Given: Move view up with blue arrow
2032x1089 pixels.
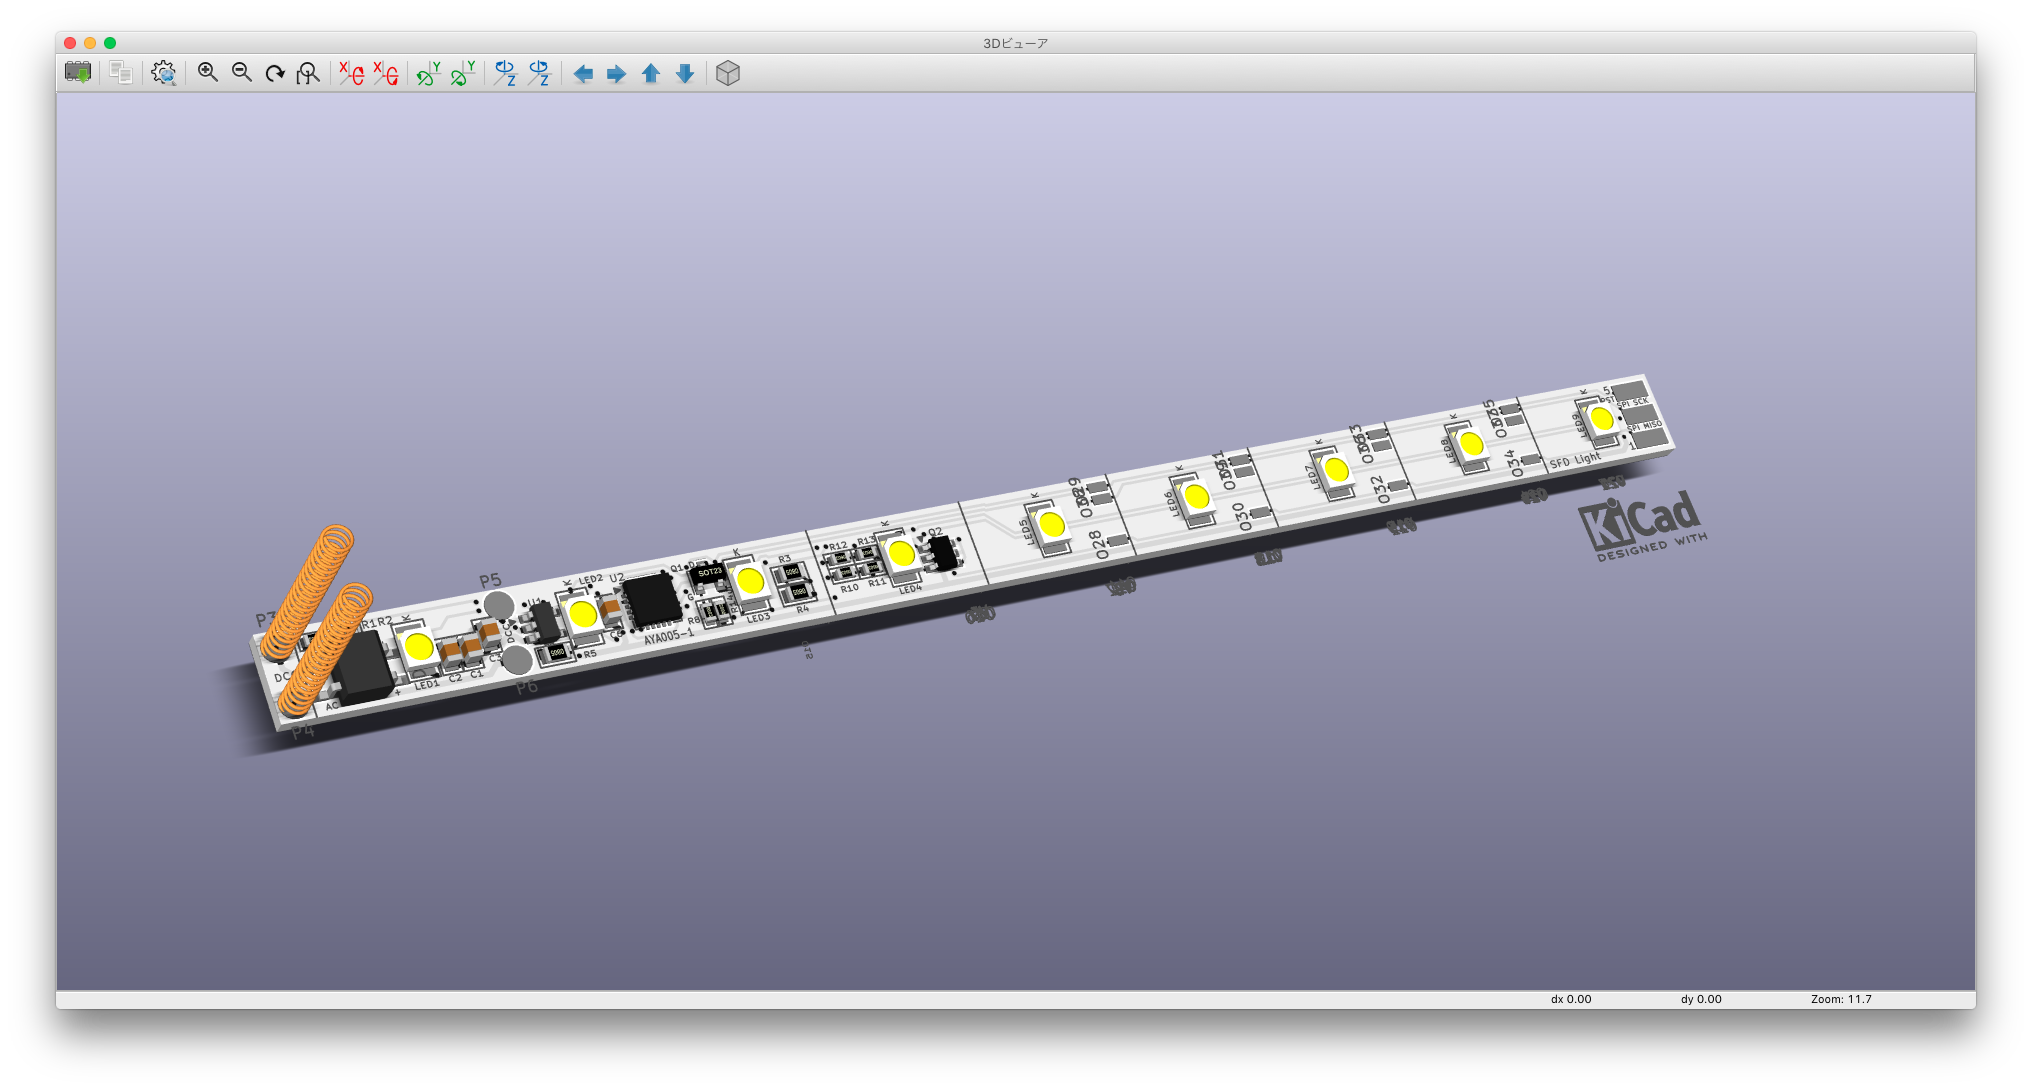Looking at the screenshot, I should pos(651,74).
